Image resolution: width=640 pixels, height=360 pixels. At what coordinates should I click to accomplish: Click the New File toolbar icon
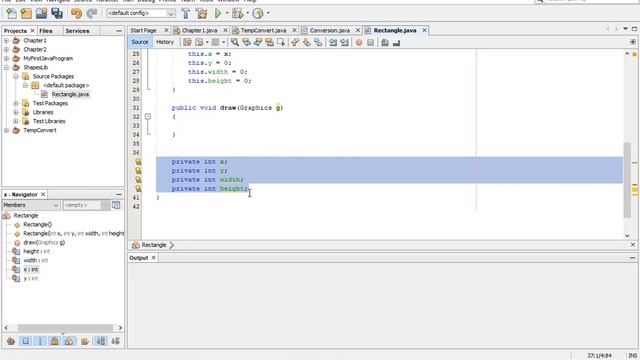point(11,13)
